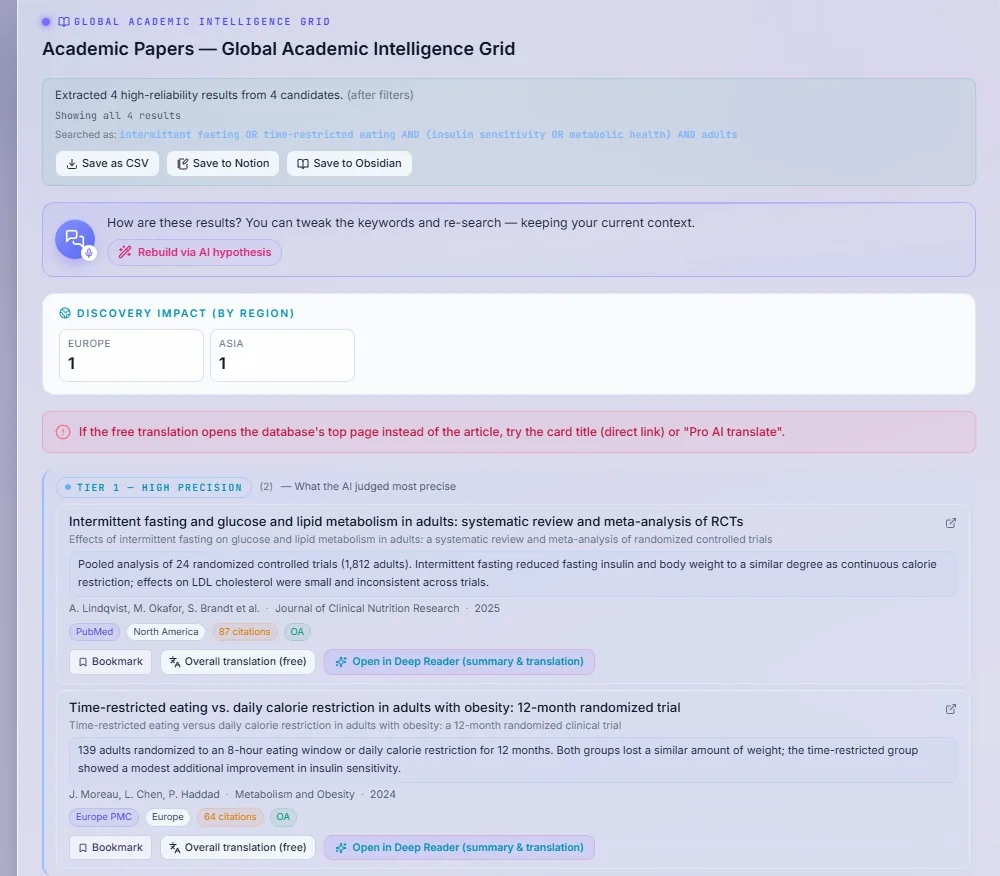
Task: Click the chat assistant avatar icon
Action: (x=75, y=240)
